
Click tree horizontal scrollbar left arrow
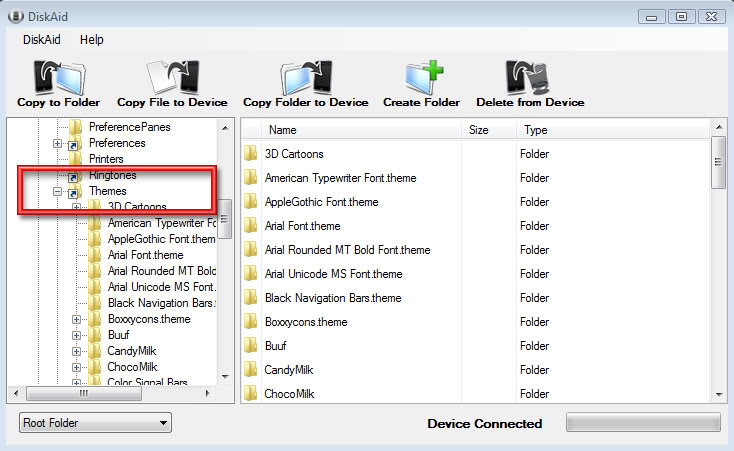[x=16, y=393]
